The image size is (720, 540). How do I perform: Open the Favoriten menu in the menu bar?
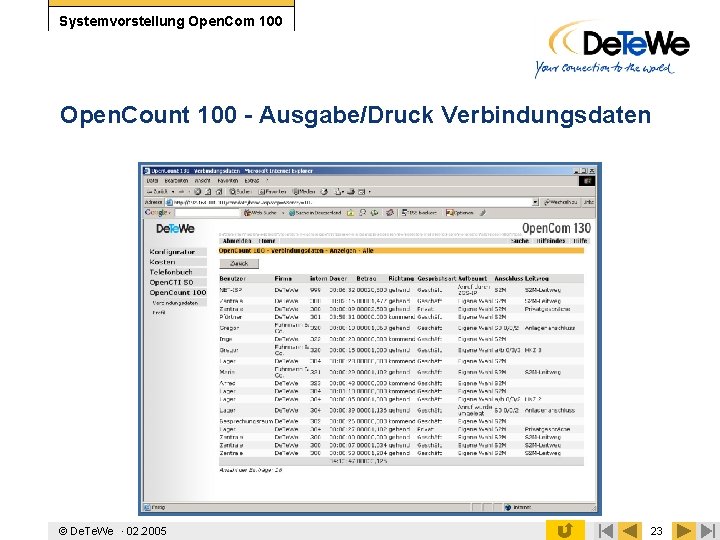click(x=228, y=181)
